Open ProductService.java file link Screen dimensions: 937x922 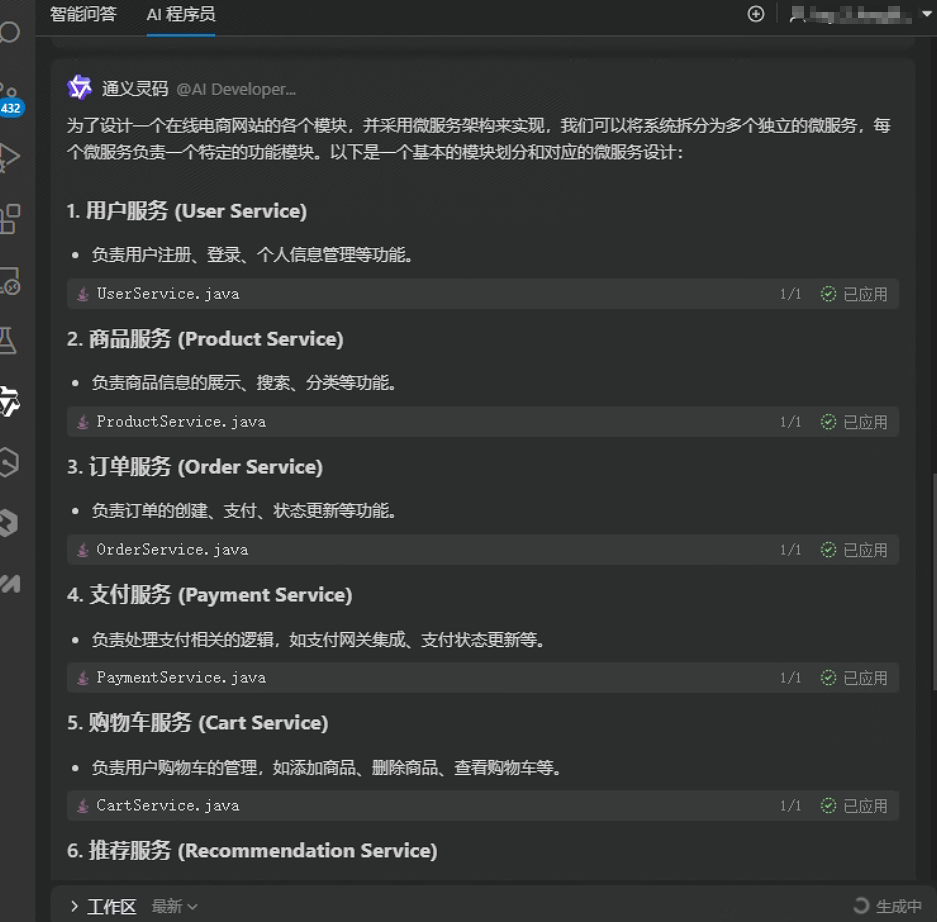point(180,421)
